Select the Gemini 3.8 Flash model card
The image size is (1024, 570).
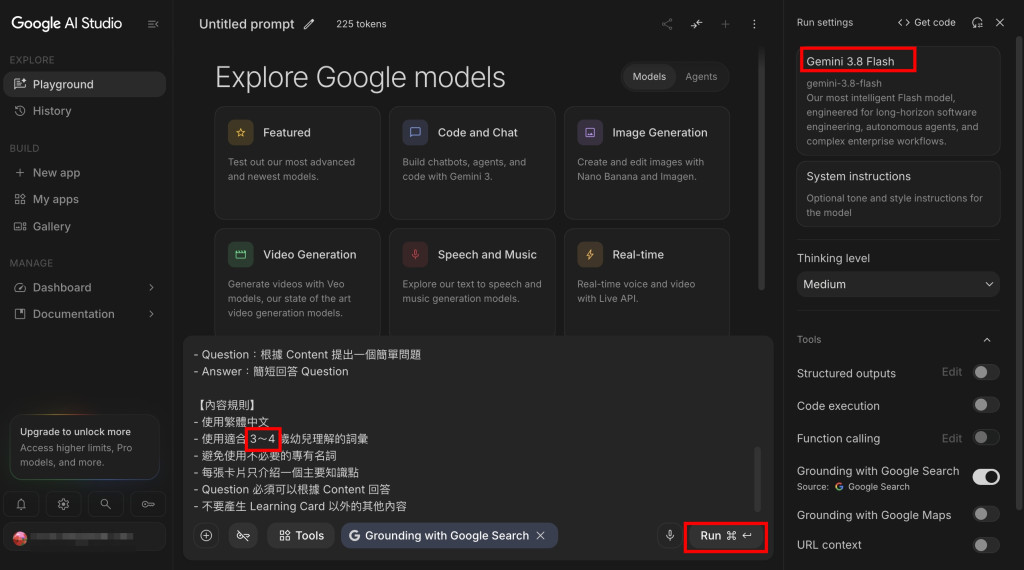click(x=898, y=101)
